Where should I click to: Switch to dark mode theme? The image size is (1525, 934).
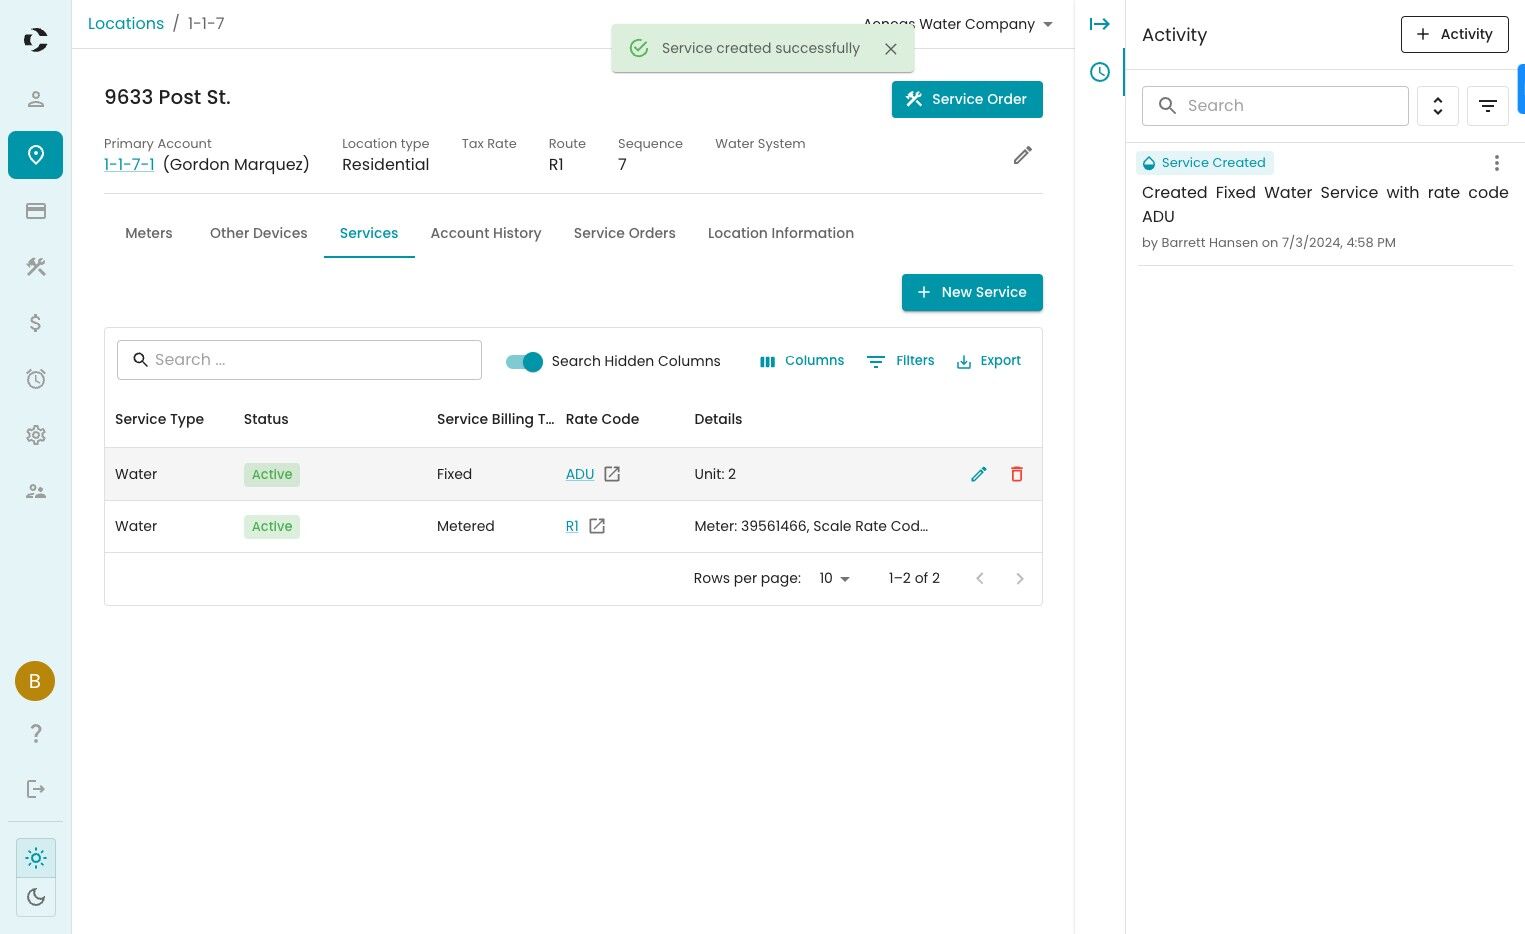36,897
